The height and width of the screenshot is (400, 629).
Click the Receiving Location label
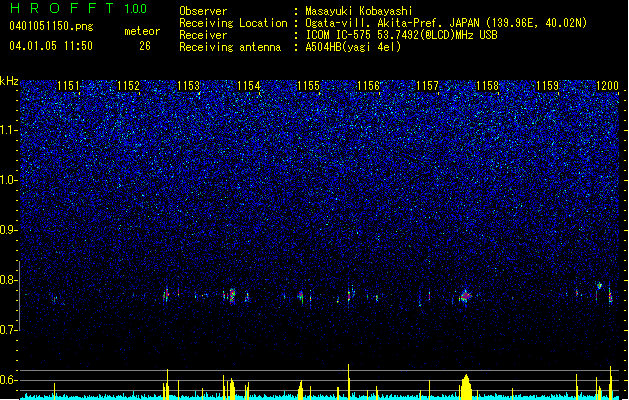click(x=233, y=23)
